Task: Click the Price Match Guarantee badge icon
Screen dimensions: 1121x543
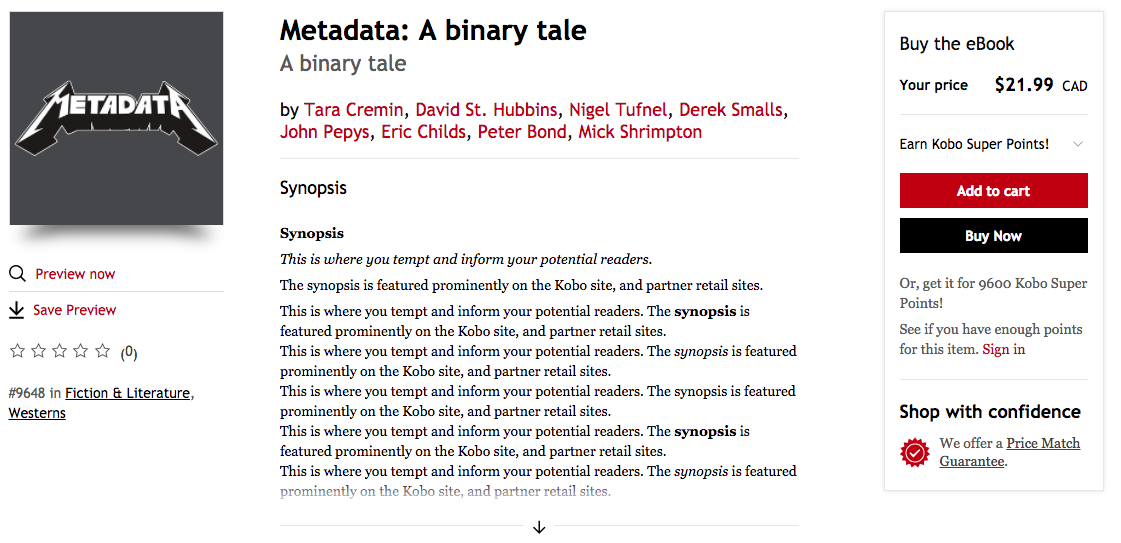Action: click(x=915, y=453)
